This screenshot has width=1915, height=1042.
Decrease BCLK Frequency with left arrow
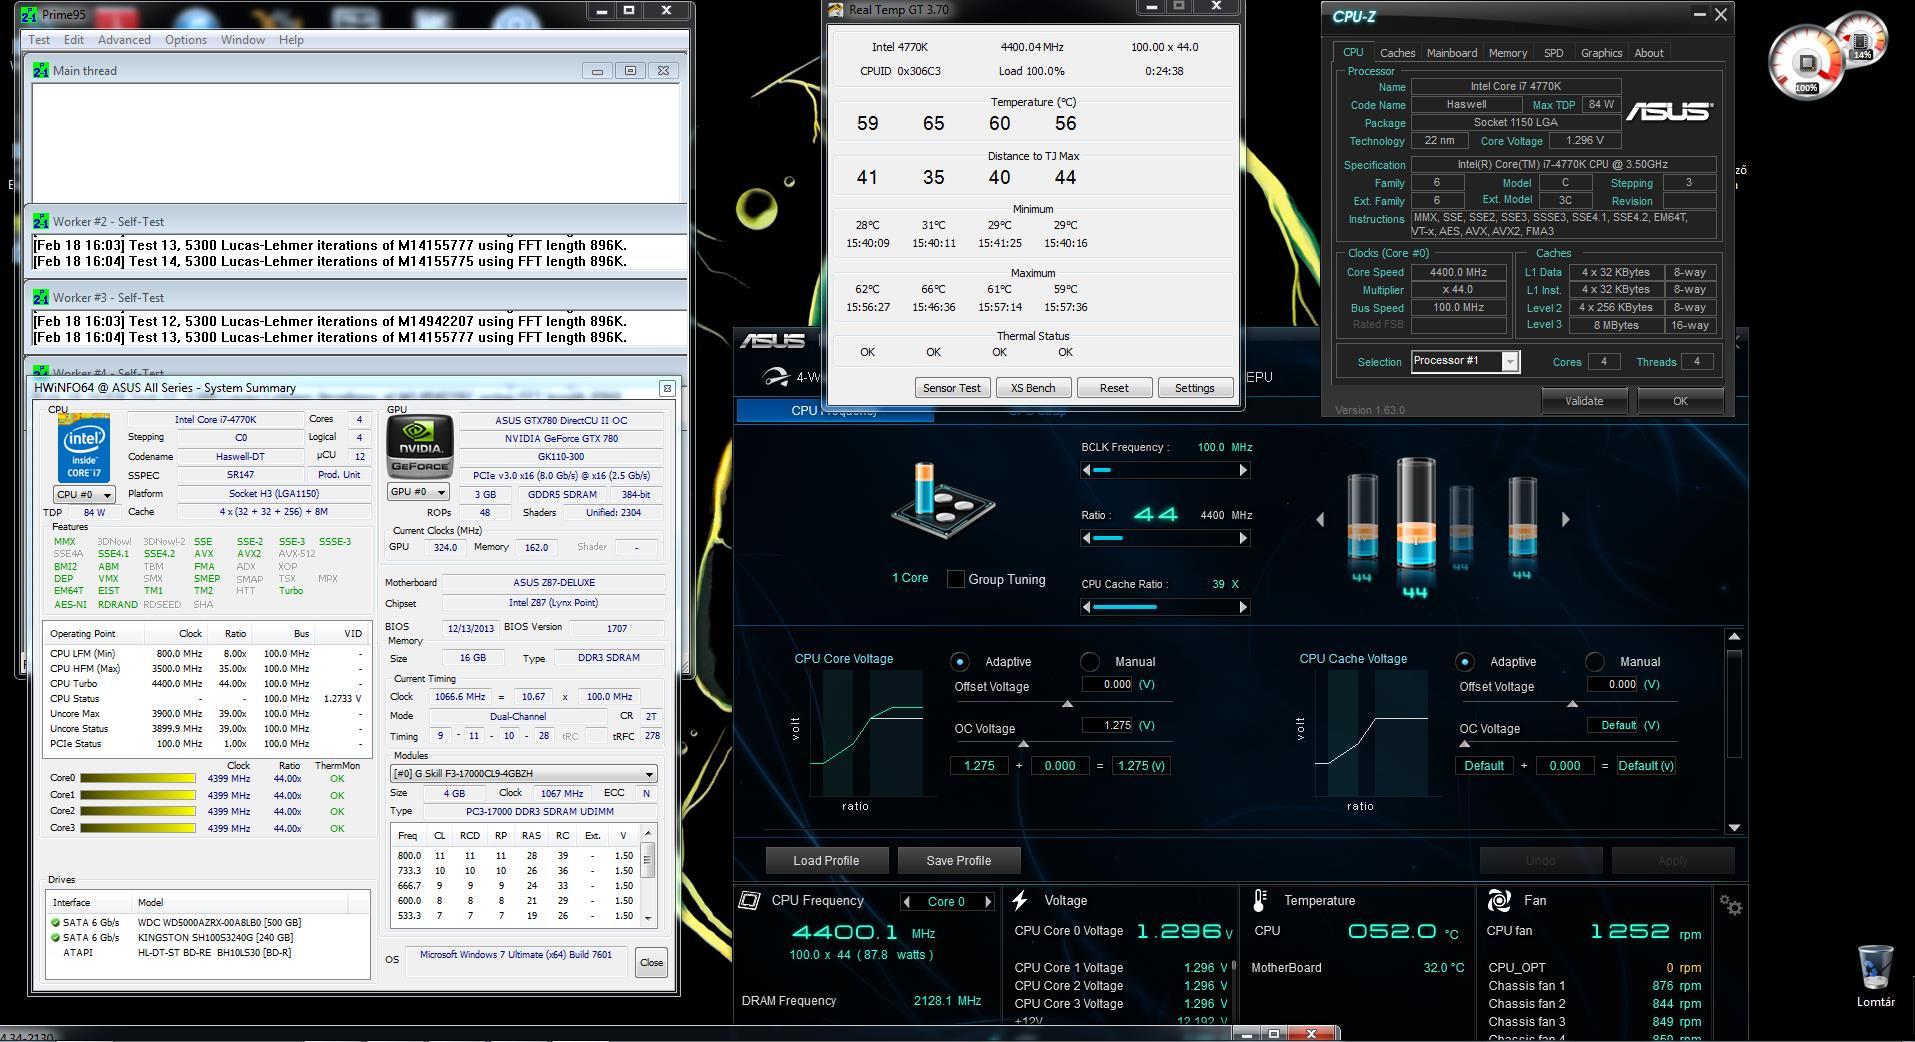[x=1086, y=470]
